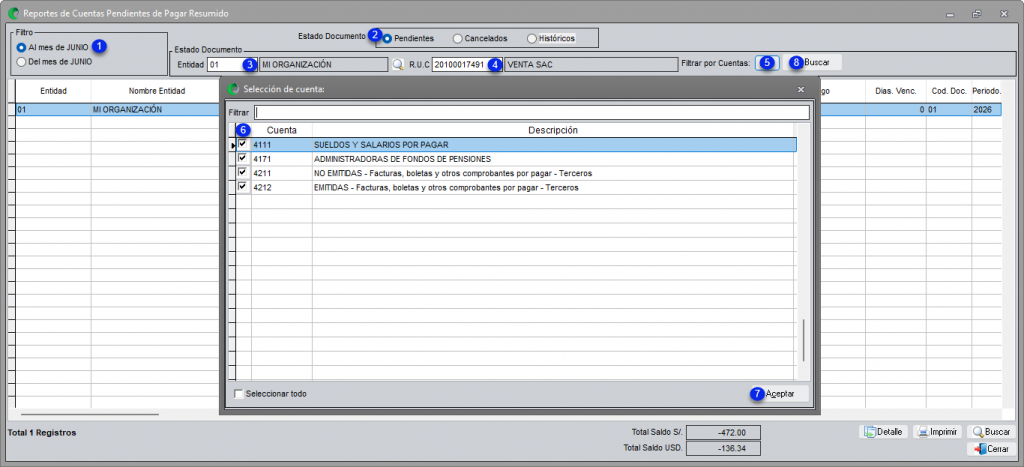1024x467 pixels.
Task: Click the main grid horizontal scrollbar
Action: pos(89,414)
